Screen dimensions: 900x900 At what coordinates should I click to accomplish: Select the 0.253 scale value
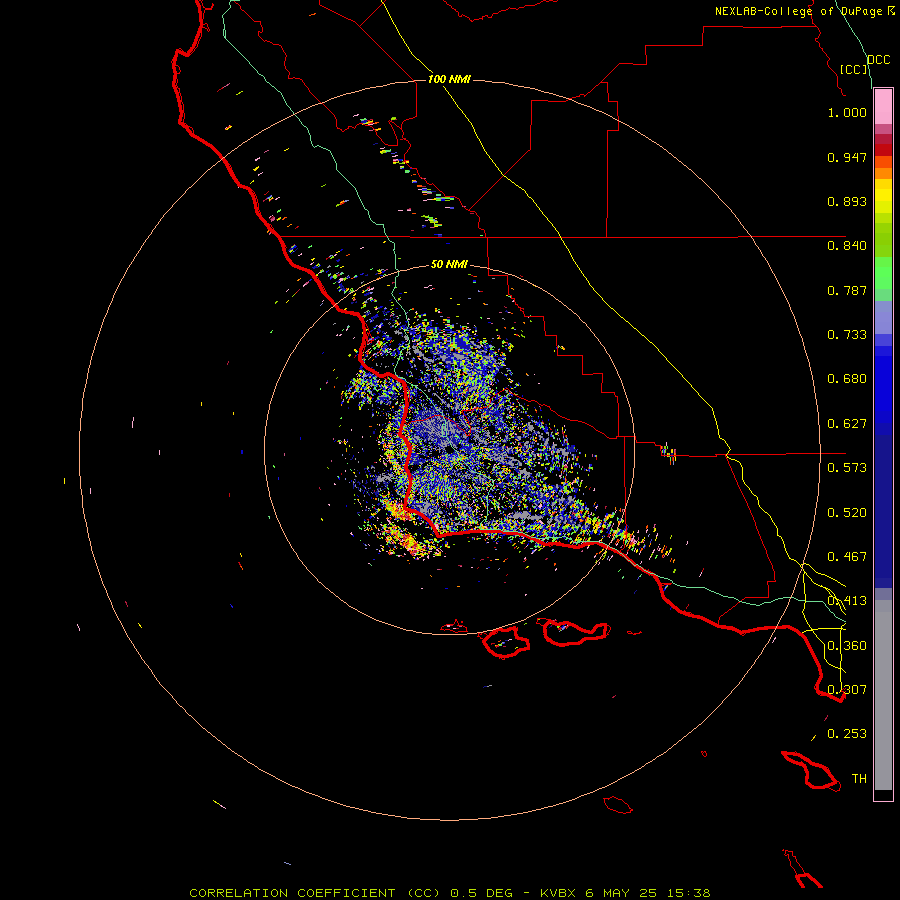click(847, 734)
